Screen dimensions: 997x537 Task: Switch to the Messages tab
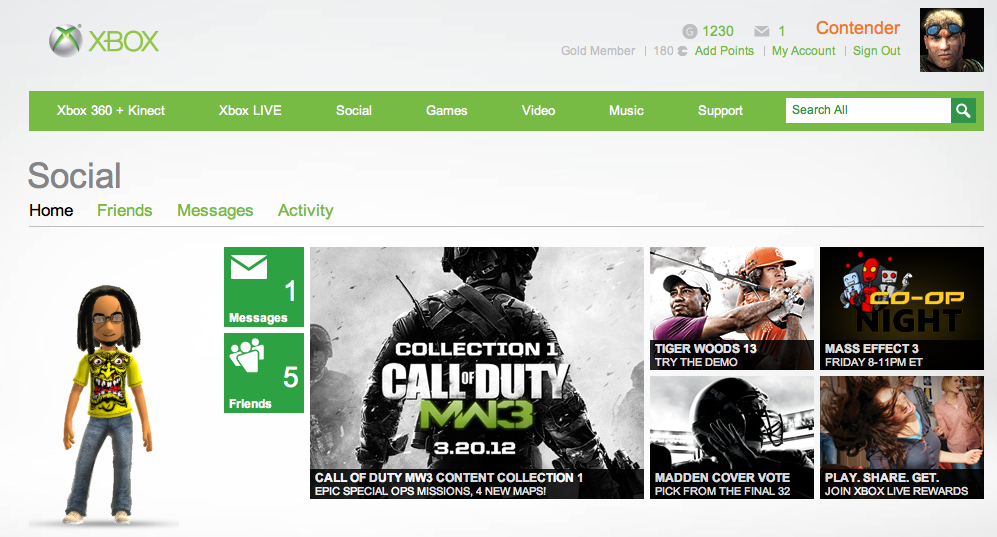click(215, 210)
